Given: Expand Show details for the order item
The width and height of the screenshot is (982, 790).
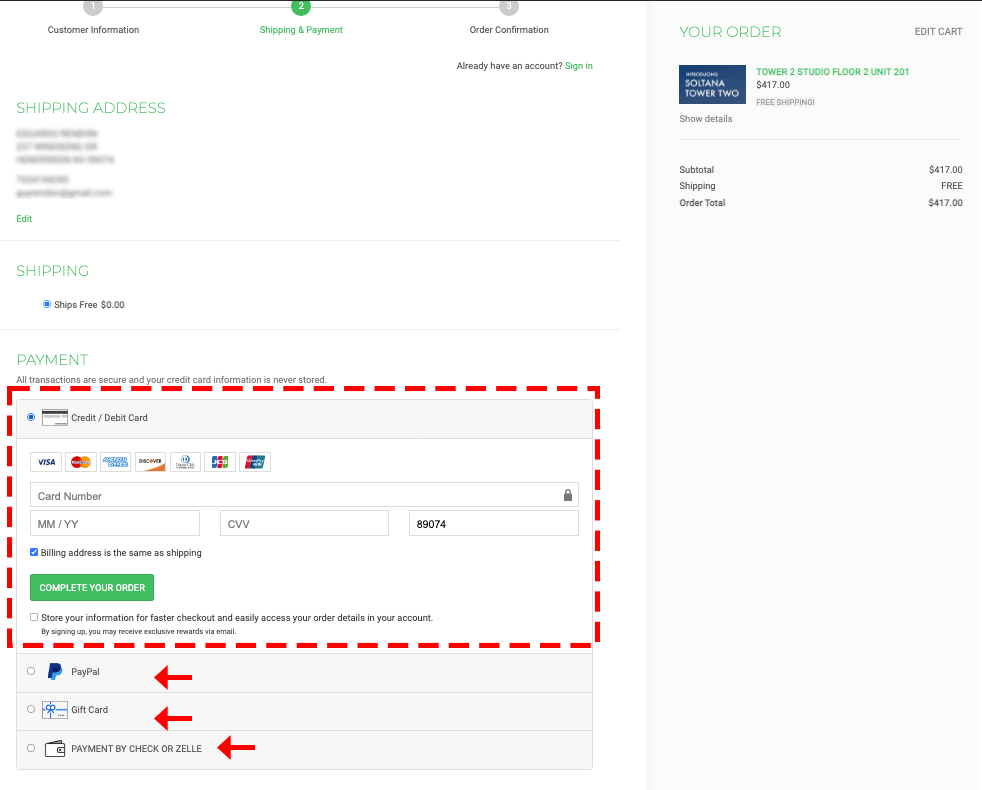Looking at the screenshot, I should [706, 118].
